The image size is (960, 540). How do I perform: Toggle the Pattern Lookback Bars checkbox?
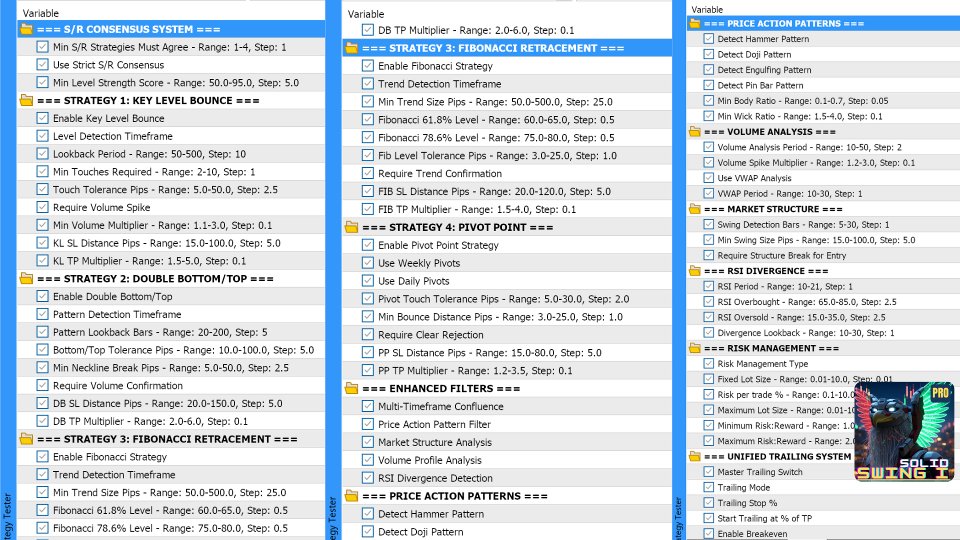coord(42,332)
